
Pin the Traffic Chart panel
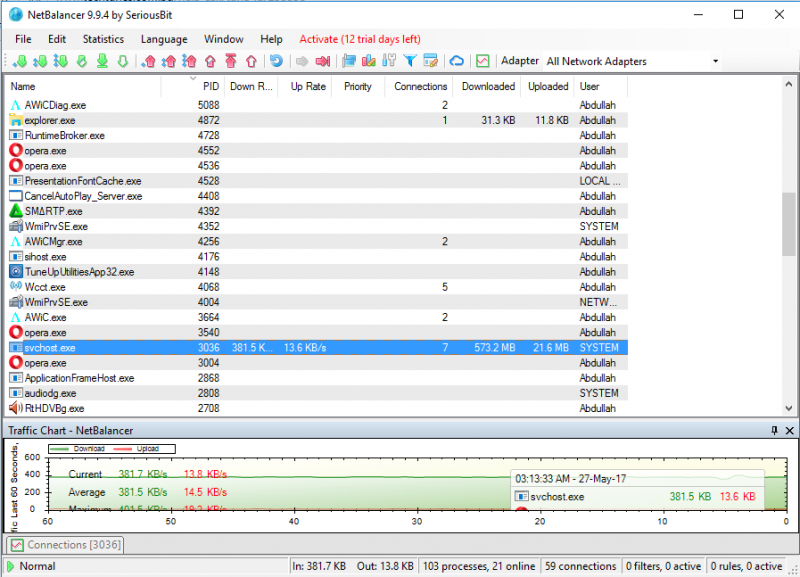point(774,430)
